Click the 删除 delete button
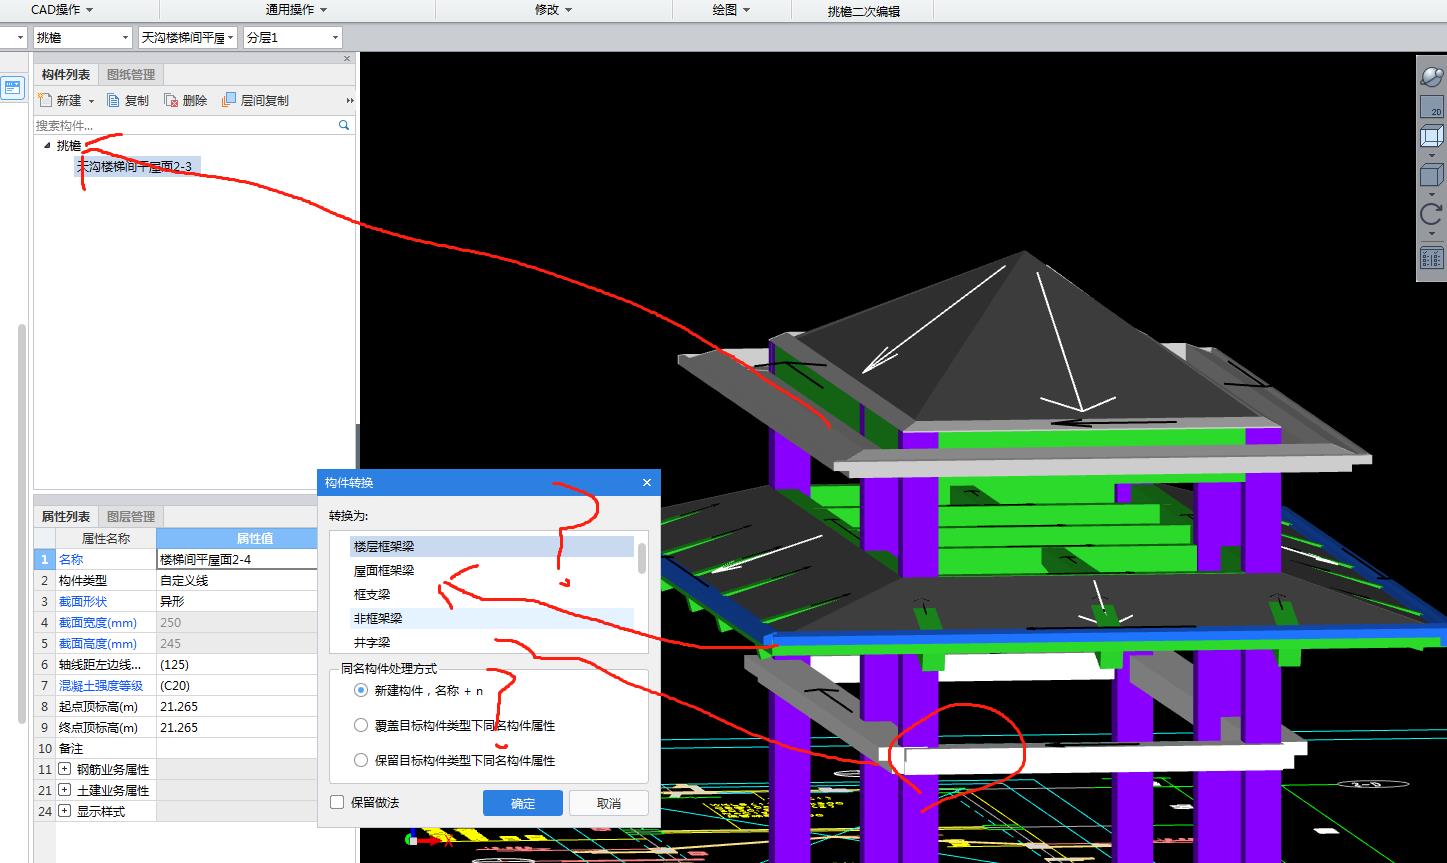Screen dimensions: 1447x863 click(x=186, y=100)
